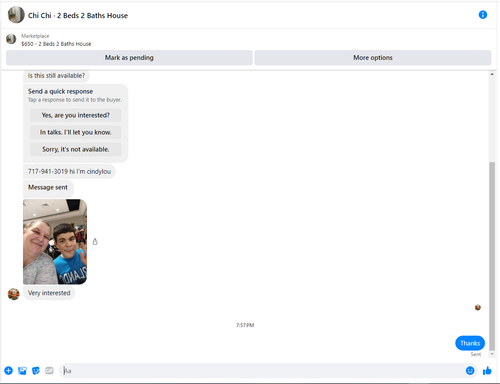This screenshot has width=500, height=384.
Task: Click sender avatar beside Very interested
Action: click(14, 294)
